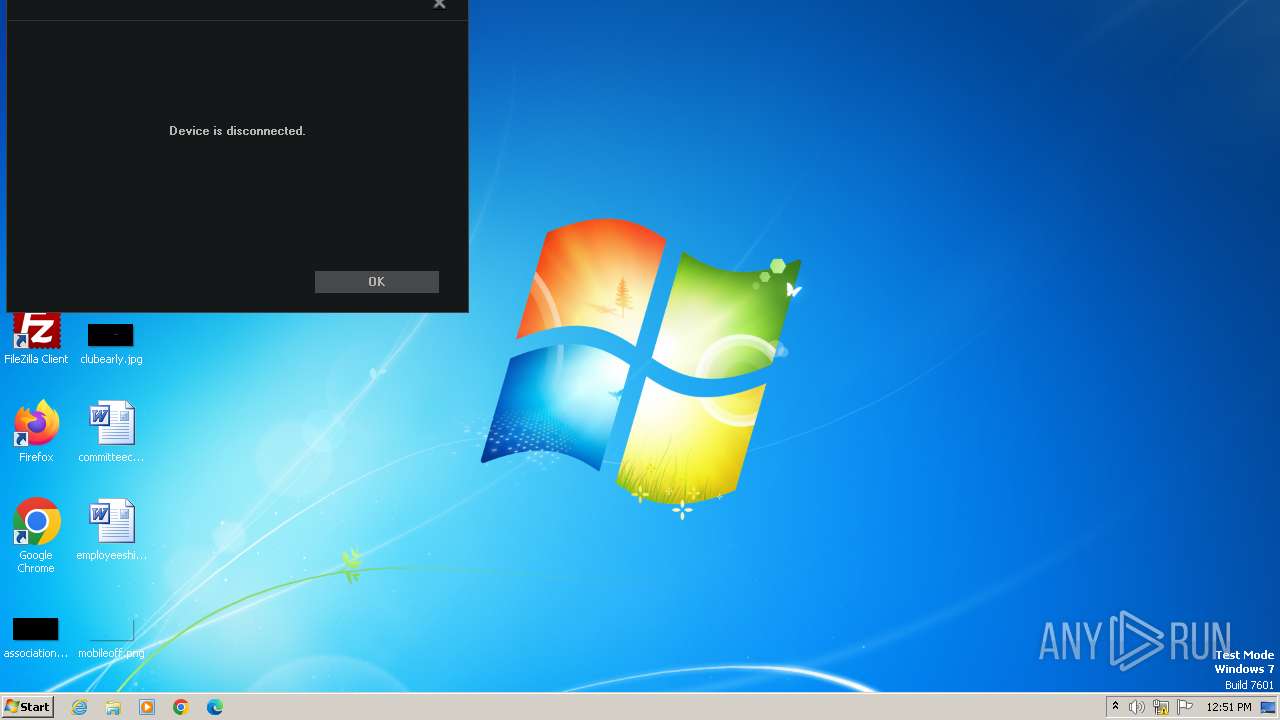
Task: Open Windows Explorer from the taskbar
Action: pyautogui.click(x=113, y=707)
